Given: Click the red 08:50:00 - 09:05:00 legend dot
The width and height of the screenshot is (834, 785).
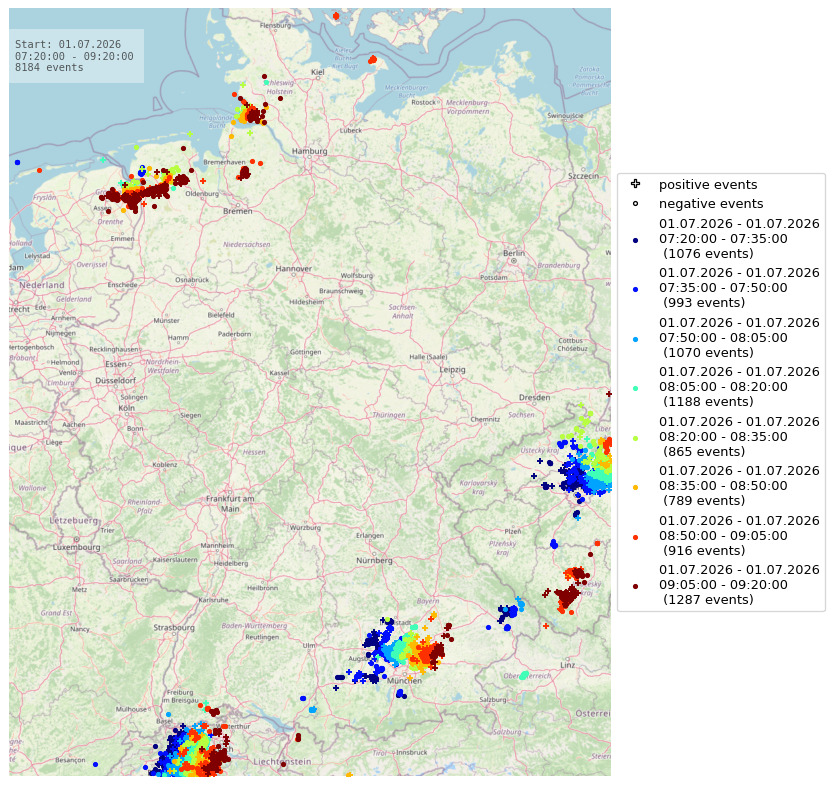Looking at the screenshot, I should pyautogui.click(x=635, y=537).
